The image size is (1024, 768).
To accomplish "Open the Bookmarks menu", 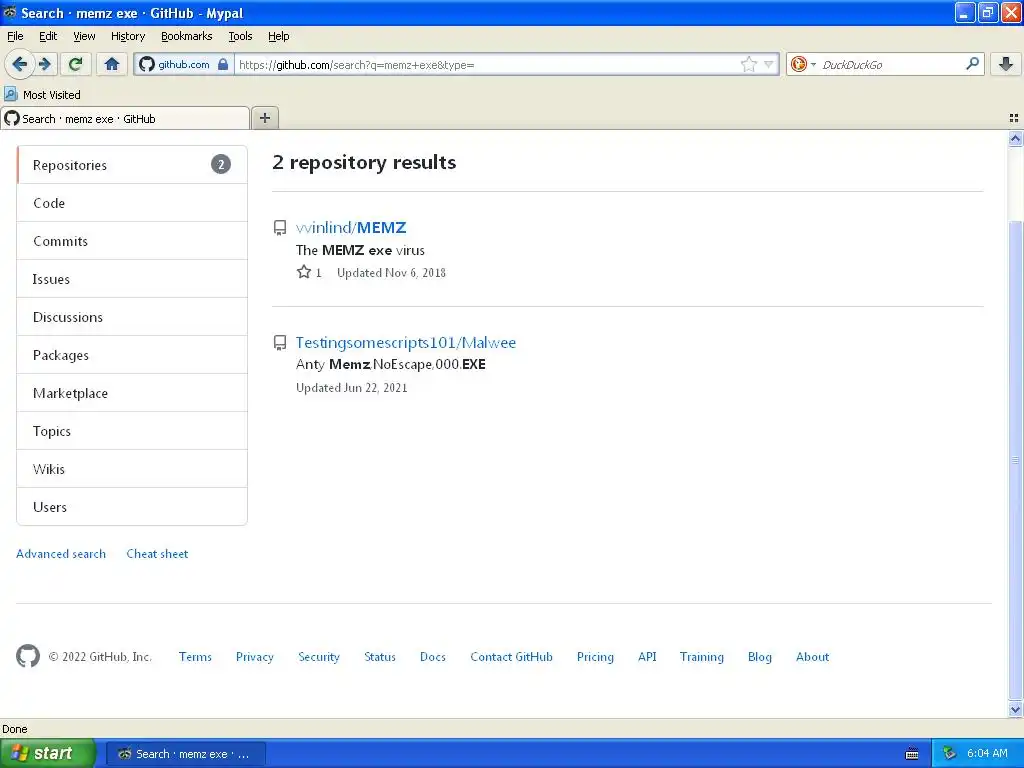I will point(187,36).
